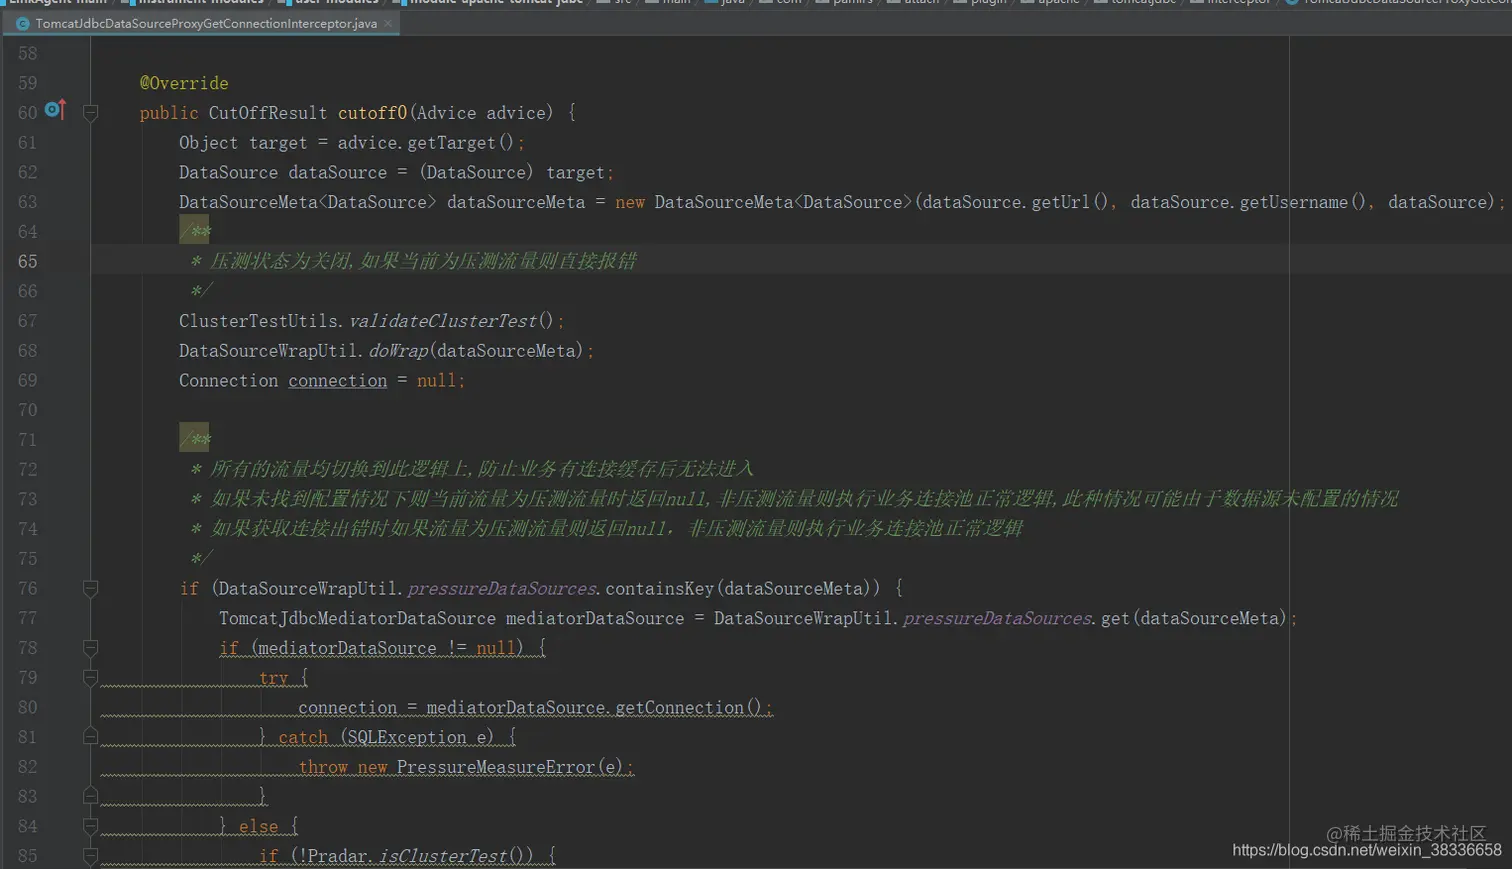Image resolution: width=1512 pixels, height=869 pixels.
Task: Click the try keyword on line 79
Action: [274, 678]
